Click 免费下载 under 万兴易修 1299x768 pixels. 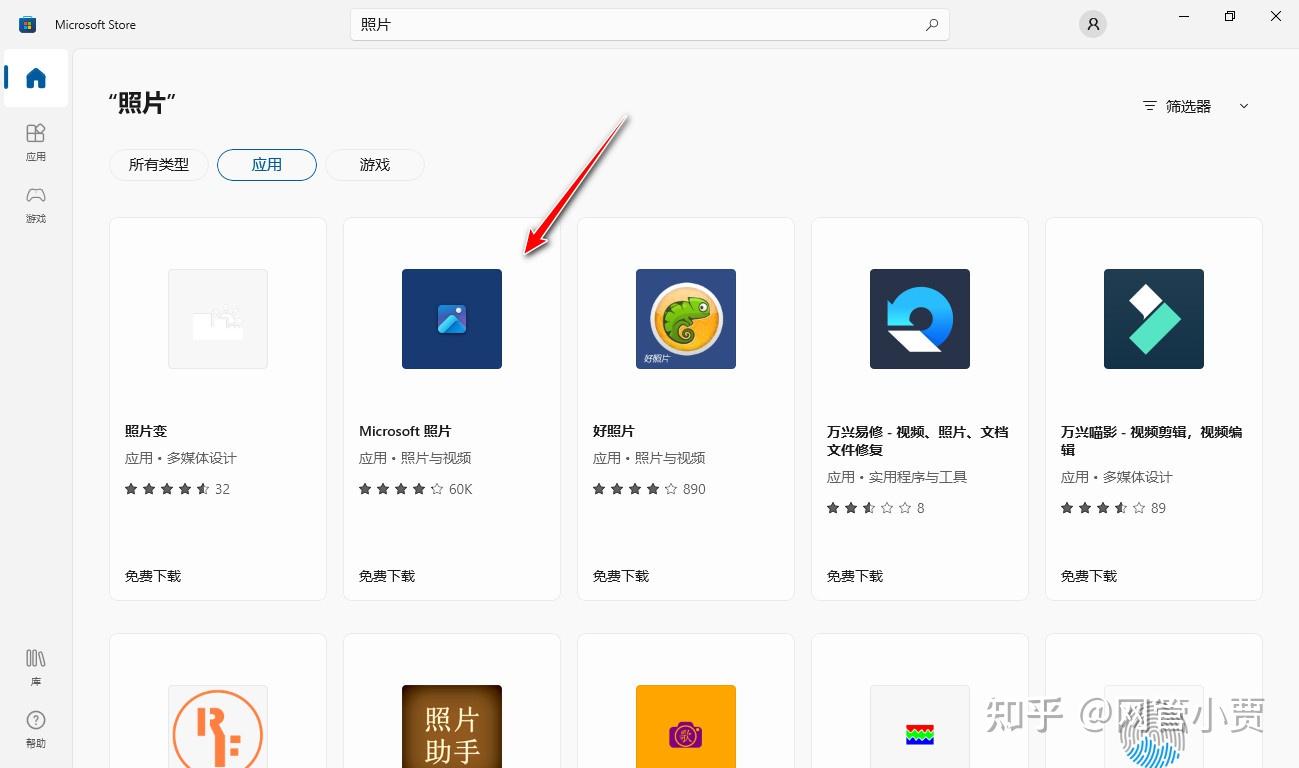tap(855, 576)
